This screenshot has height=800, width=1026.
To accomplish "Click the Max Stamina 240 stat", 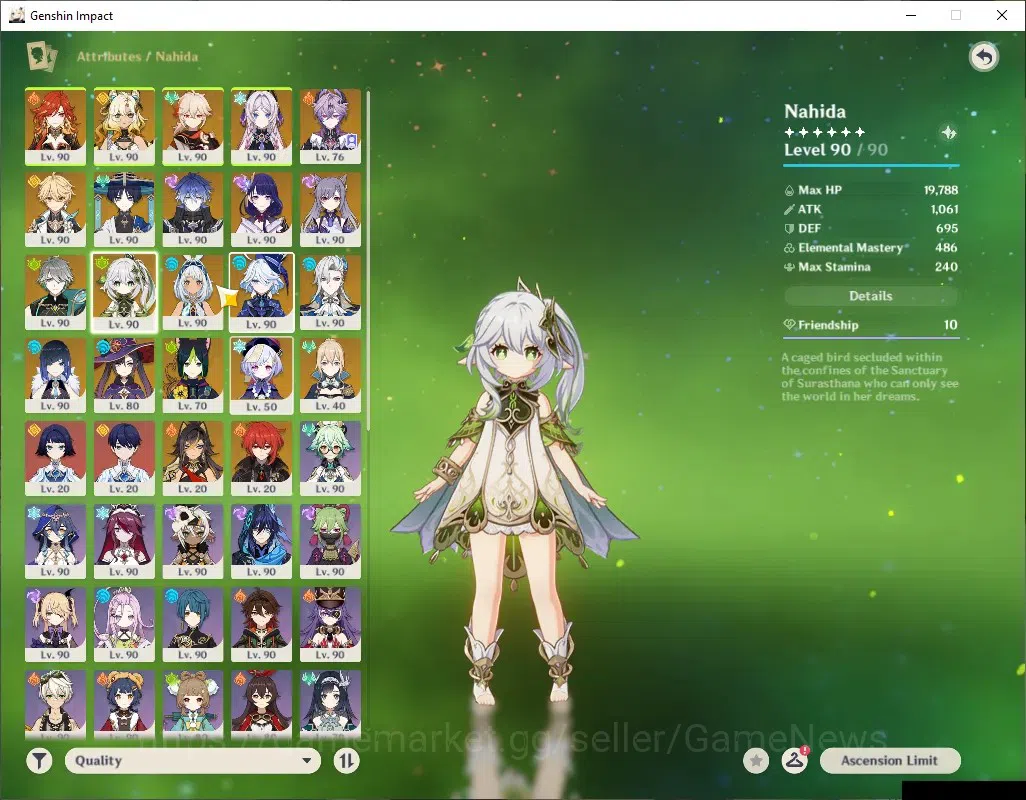I will point(870,267).
